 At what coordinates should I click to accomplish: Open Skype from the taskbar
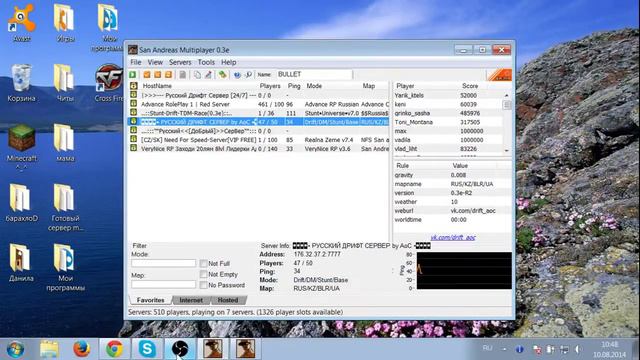147,349
